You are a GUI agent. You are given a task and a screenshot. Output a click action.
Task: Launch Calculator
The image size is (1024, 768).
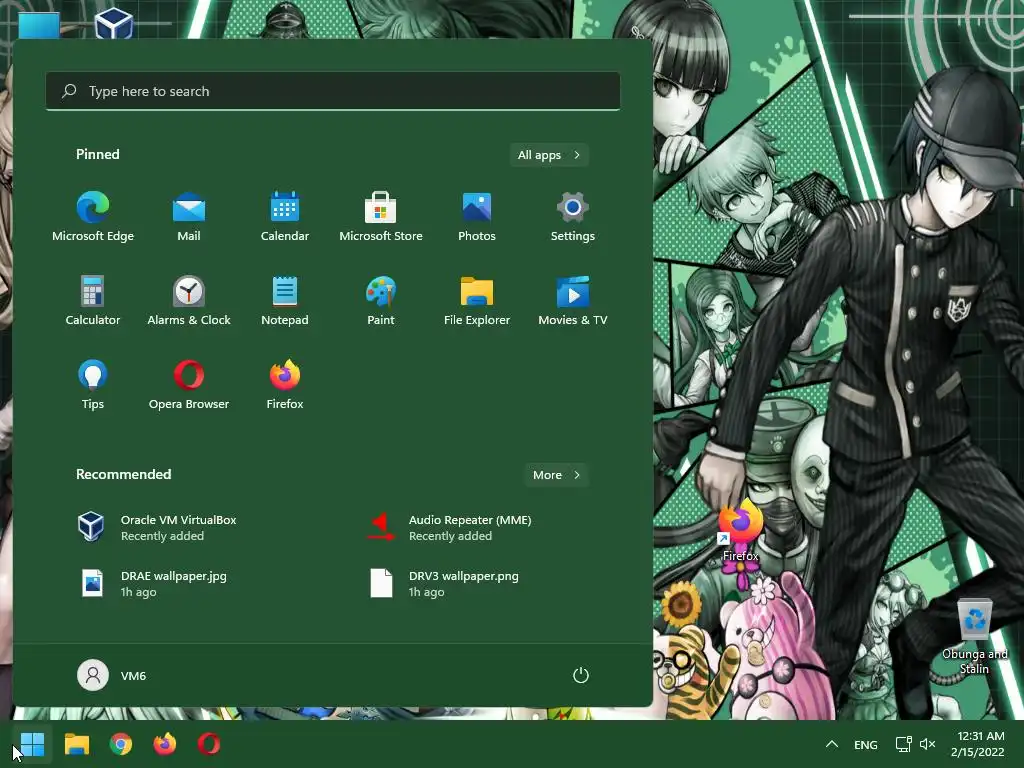point(93,300)
